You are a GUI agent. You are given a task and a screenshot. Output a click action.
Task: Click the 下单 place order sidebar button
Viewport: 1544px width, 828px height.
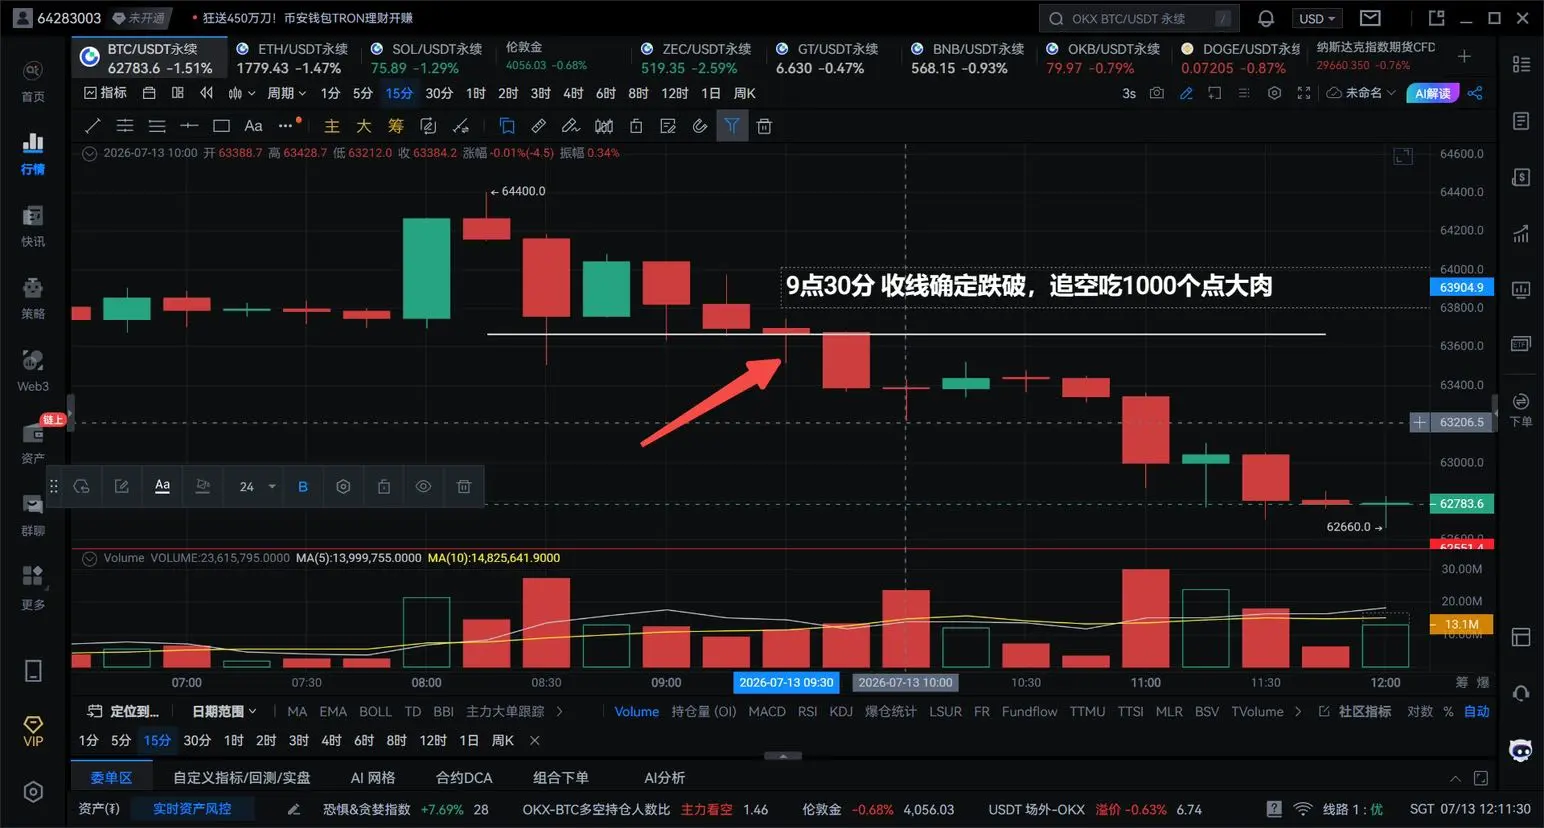point(1521,410)
